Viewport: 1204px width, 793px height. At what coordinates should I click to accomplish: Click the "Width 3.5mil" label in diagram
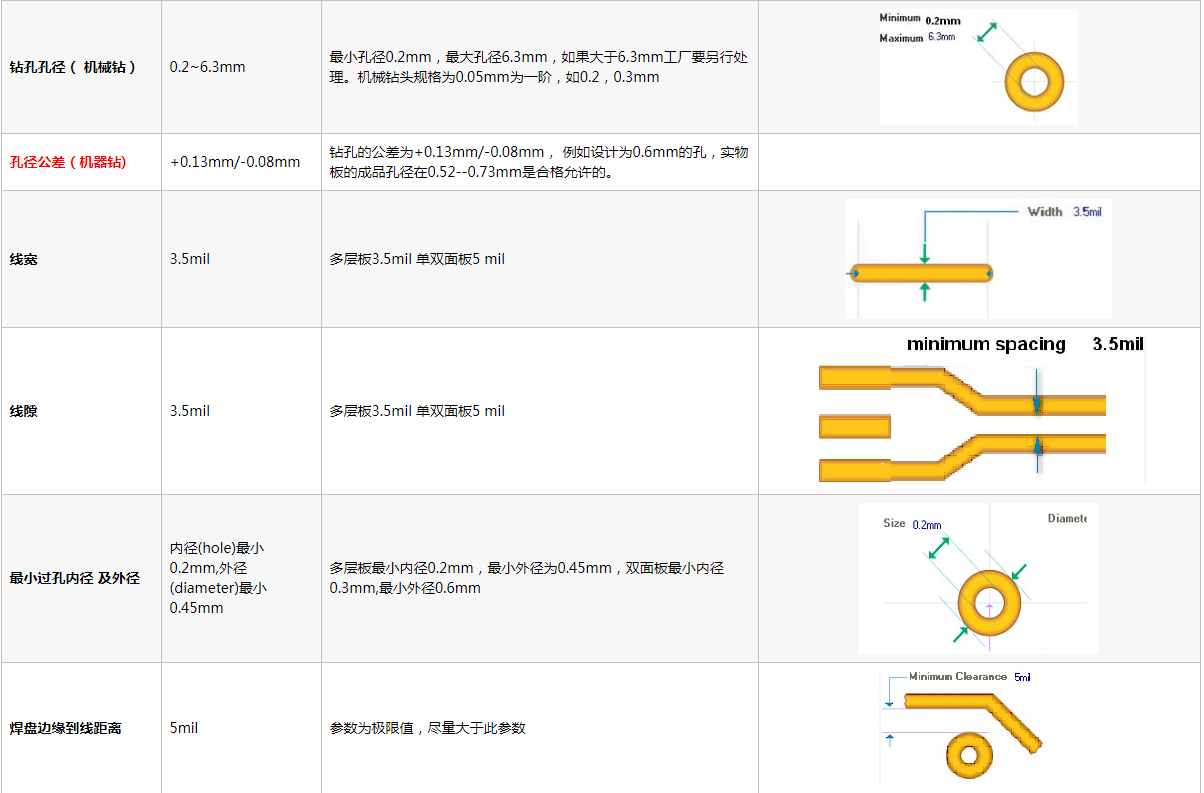[x=1064, y=212]
